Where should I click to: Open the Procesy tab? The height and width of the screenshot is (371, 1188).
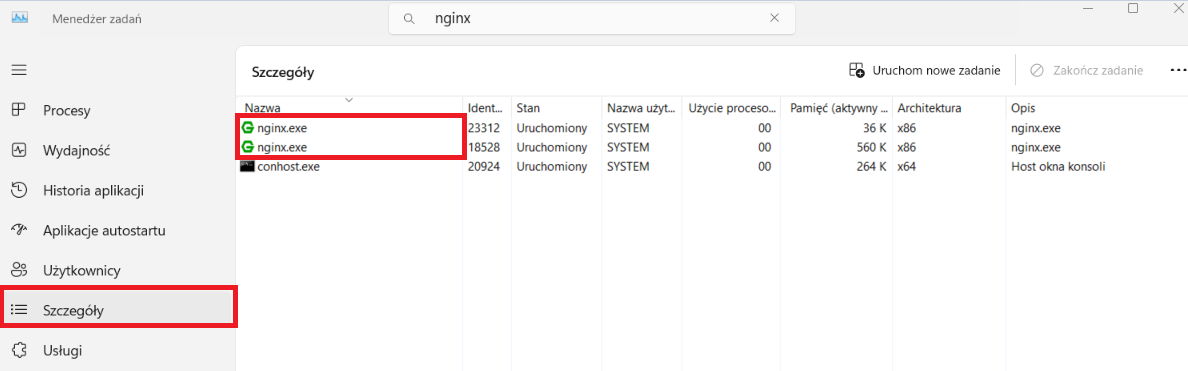[x=67, y=111]
